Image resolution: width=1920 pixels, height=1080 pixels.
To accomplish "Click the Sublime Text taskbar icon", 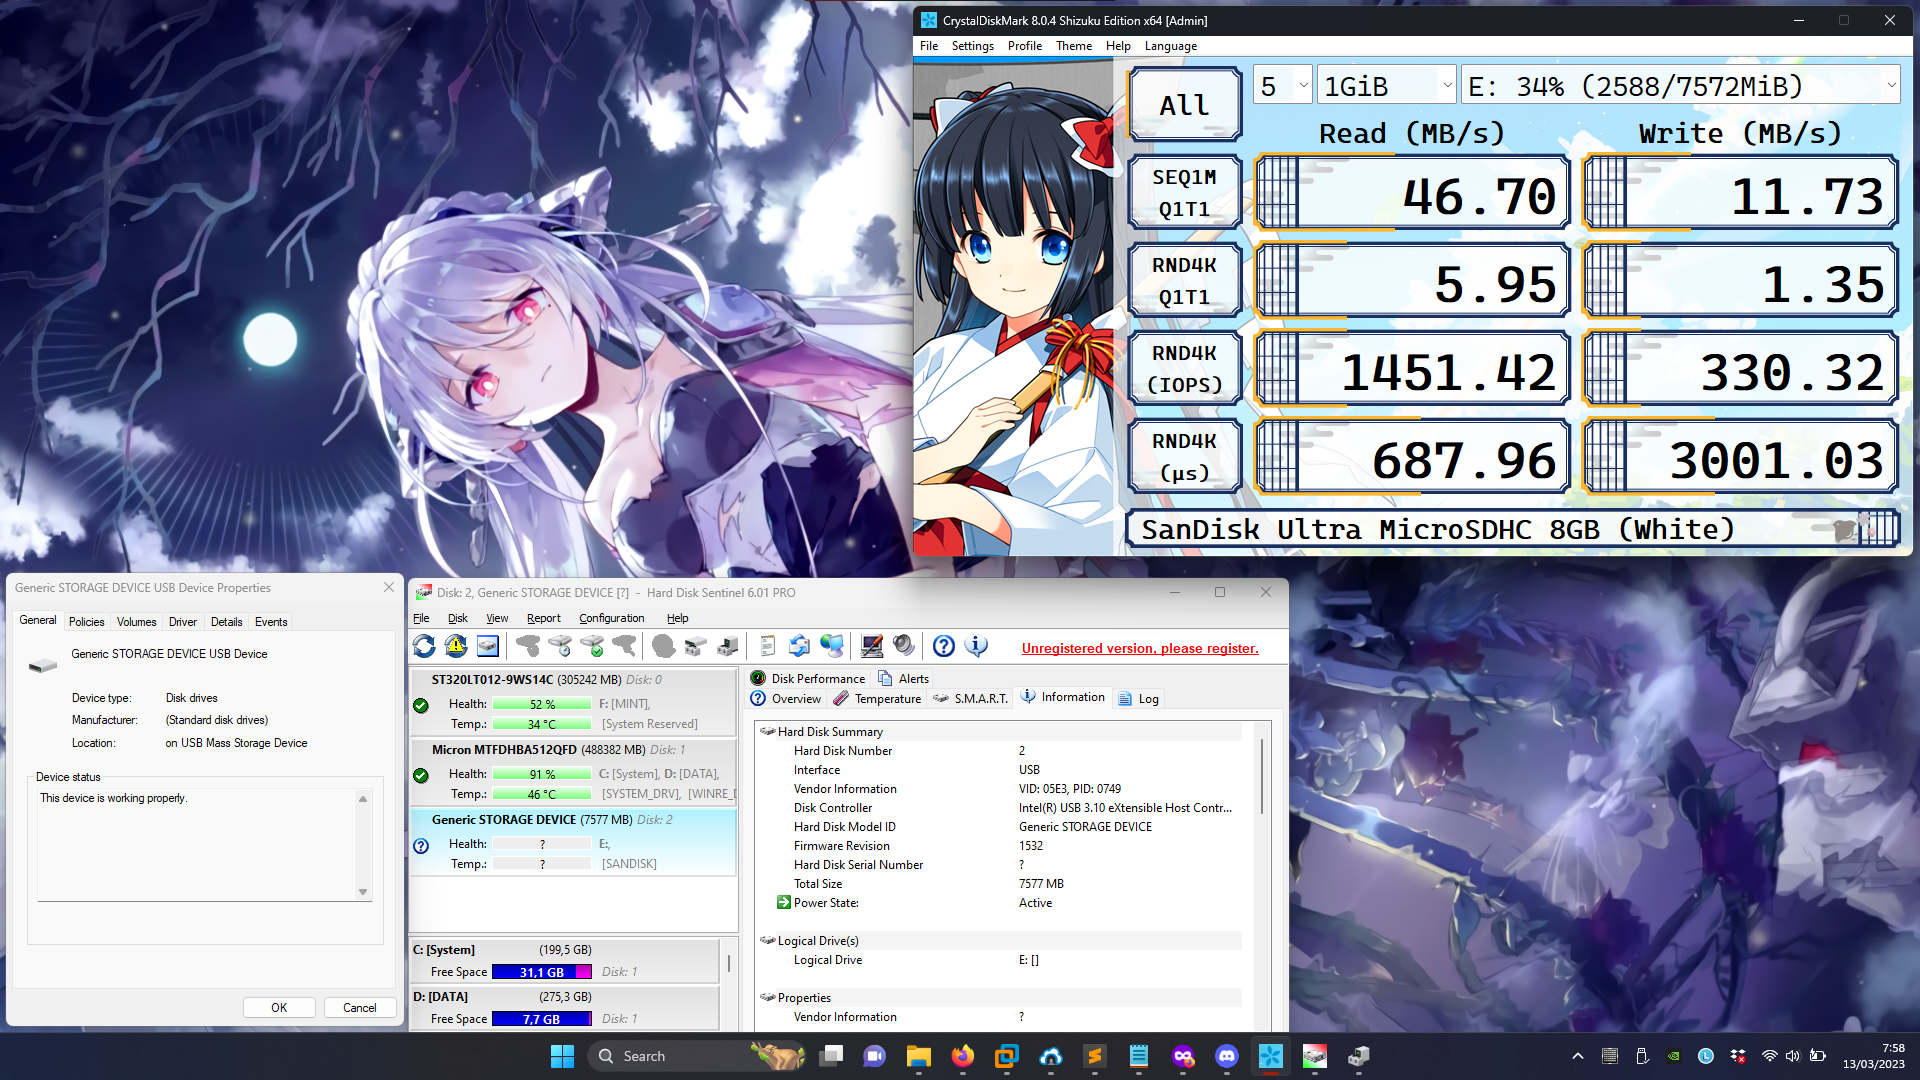I will pos(1094,1056).
